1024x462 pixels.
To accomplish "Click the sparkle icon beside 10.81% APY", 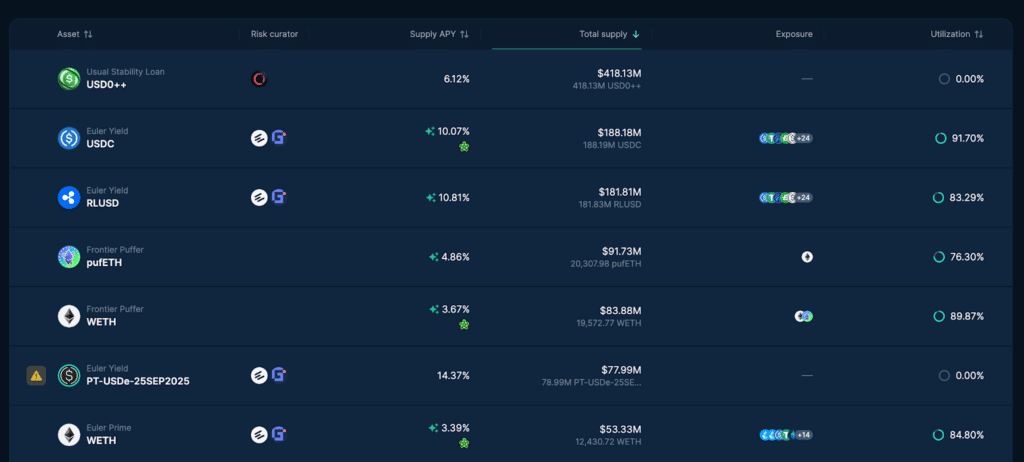I will click(430, 197).
